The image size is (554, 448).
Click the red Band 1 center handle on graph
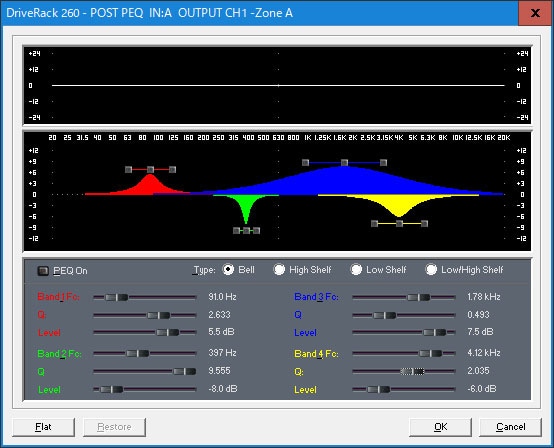pos(150,170)
